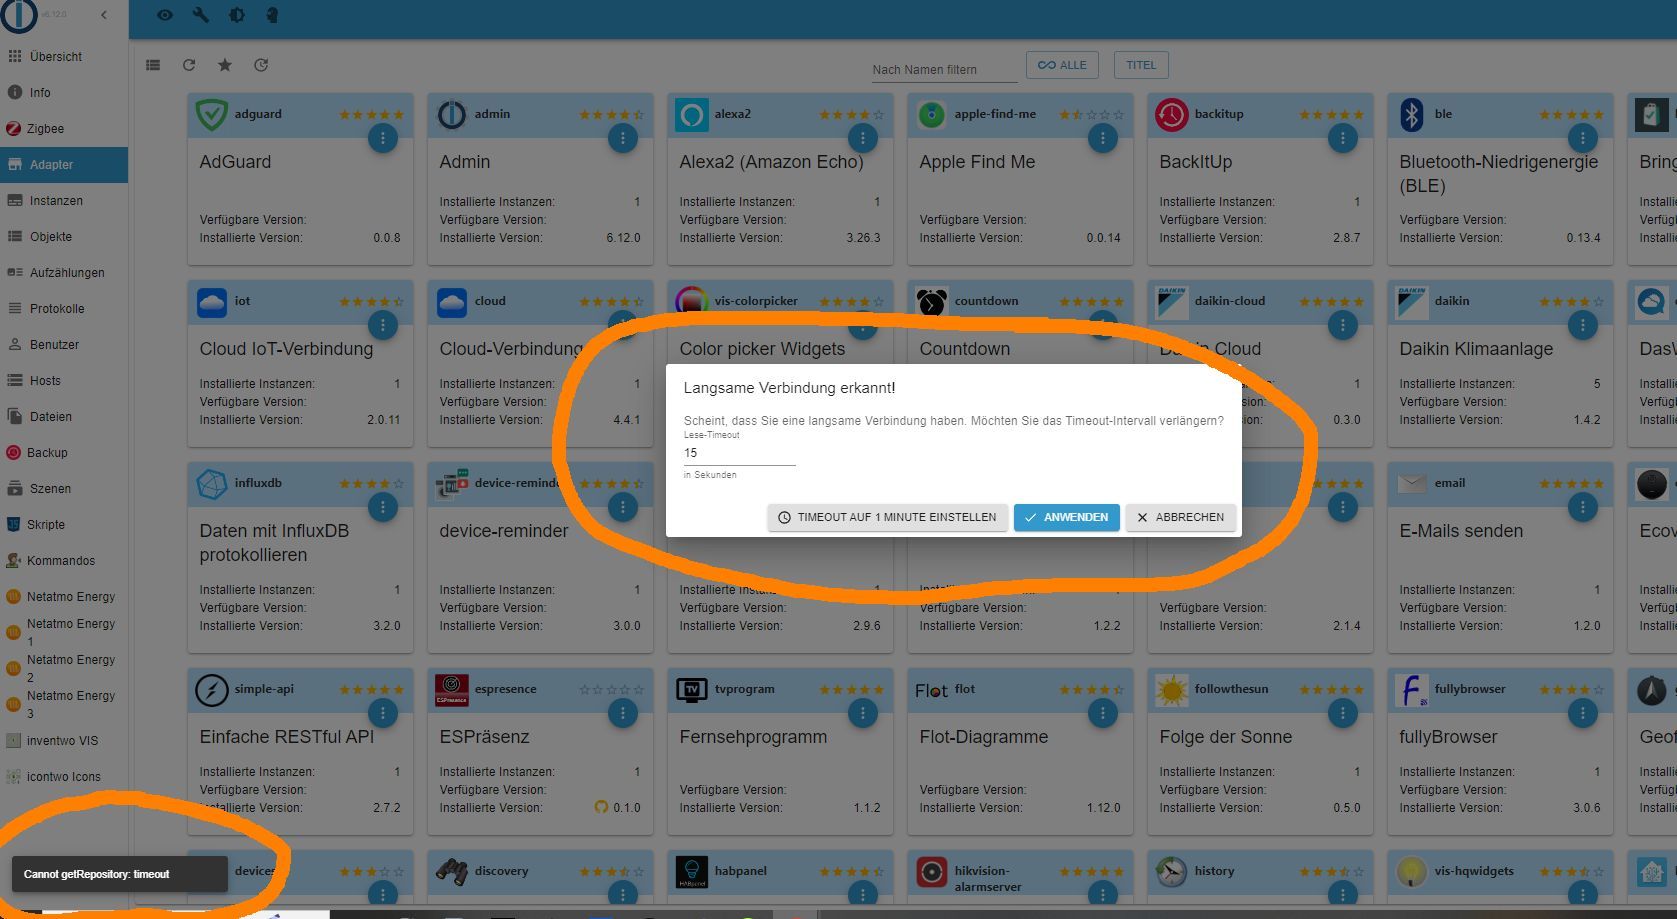Open Aufzählungen in the sidebar
This screenshot has width=1677, height=919.
64,273
